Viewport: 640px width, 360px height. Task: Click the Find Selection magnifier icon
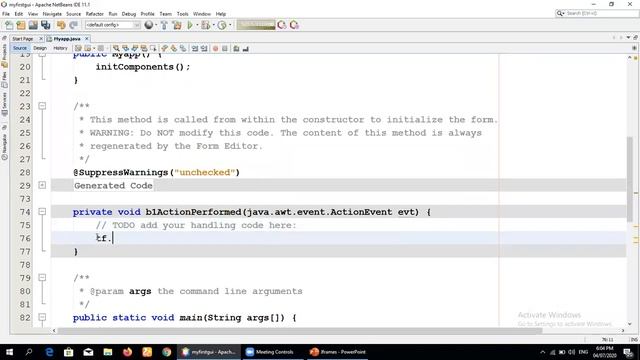click(116, 49)
